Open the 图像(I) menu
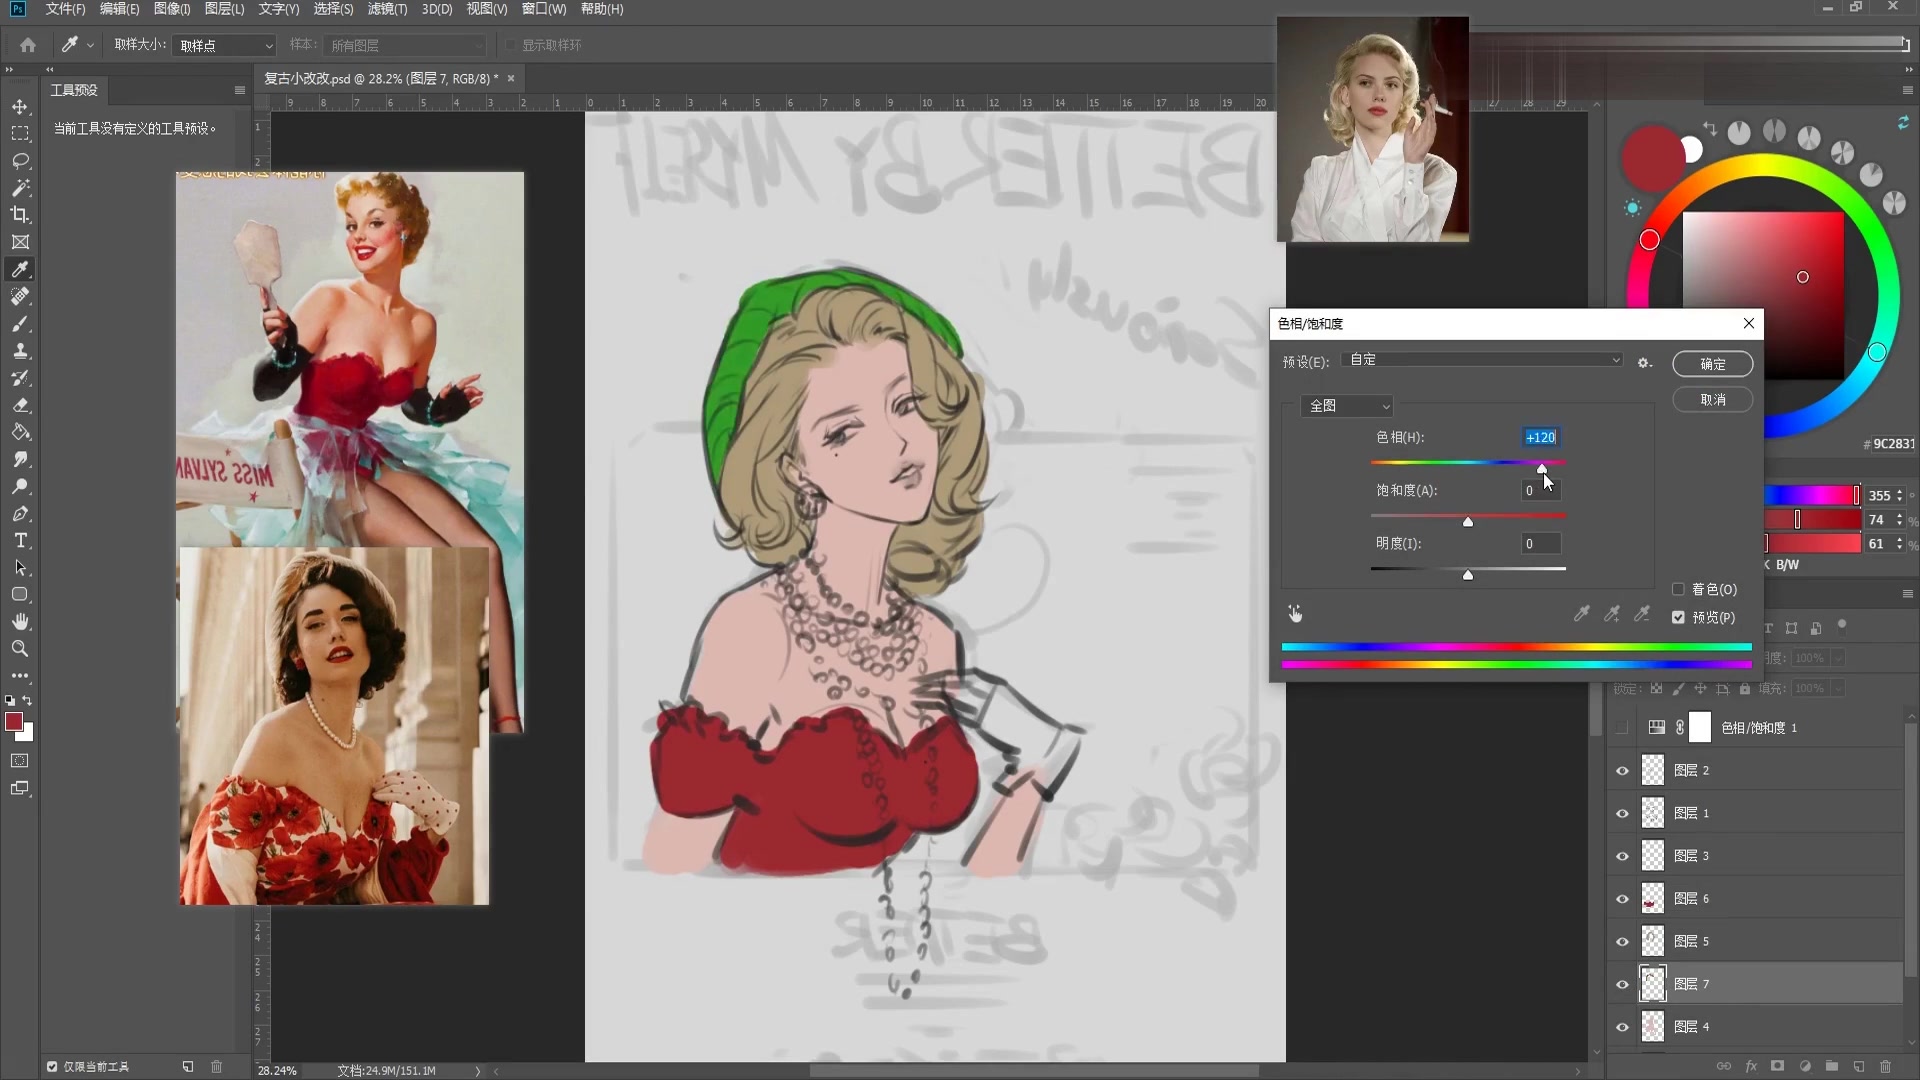This screenshot has width=1920, height=1080. click(x=172, y=9)
